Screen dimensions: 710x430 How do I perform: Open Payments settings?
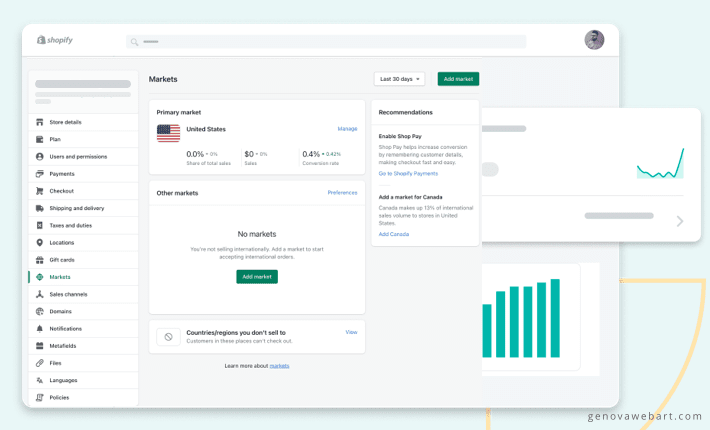click(x=83, y=174)
